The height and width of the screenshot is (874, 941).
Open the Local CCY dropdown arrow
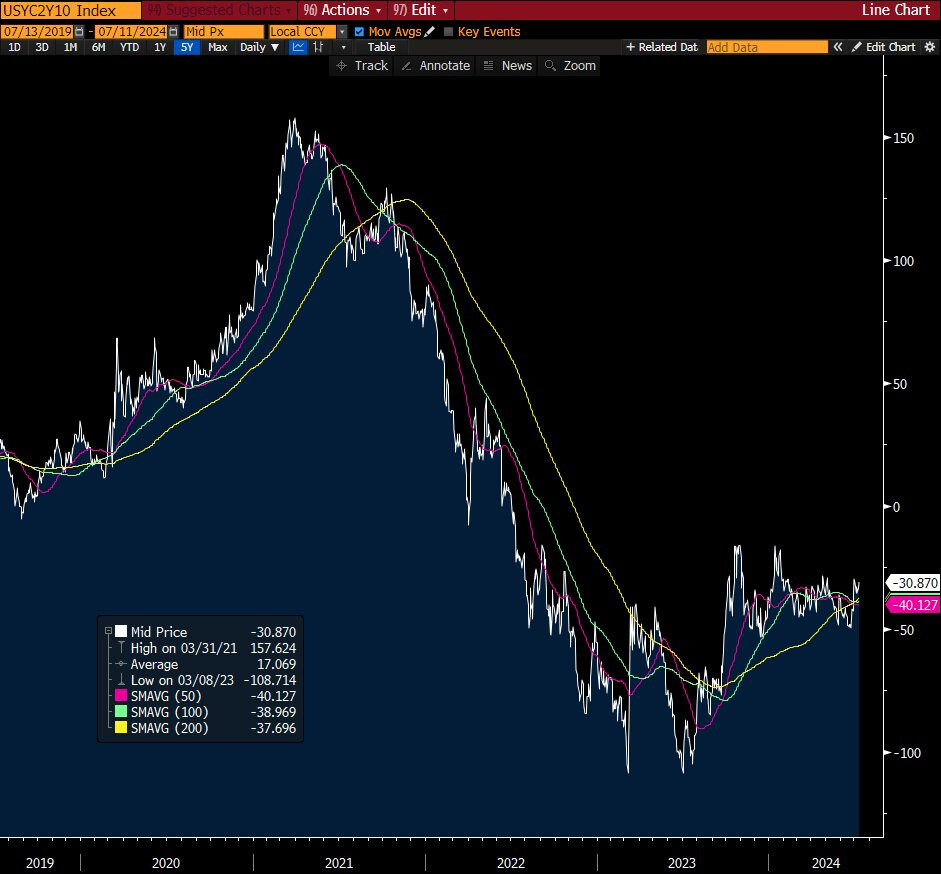coord(342,31)
